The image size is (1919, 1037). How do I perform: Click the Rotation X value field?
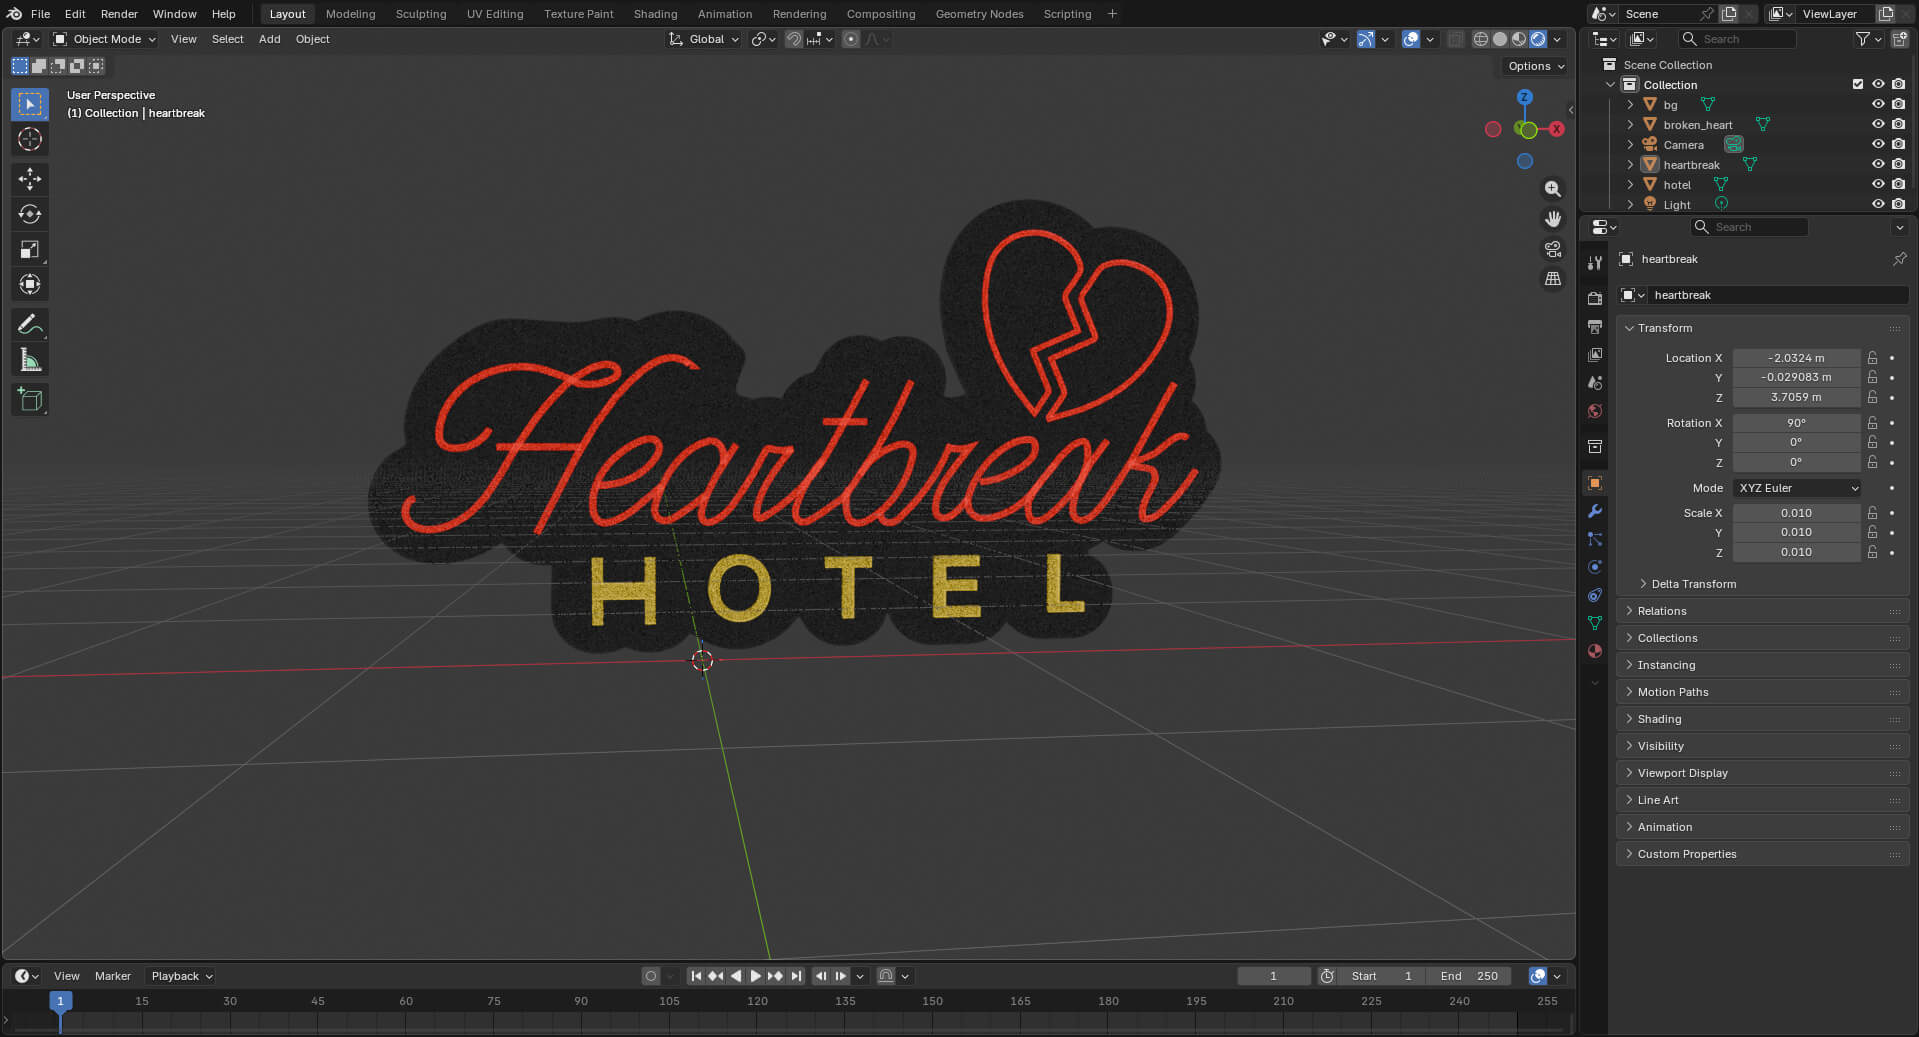click(1796, 423)
